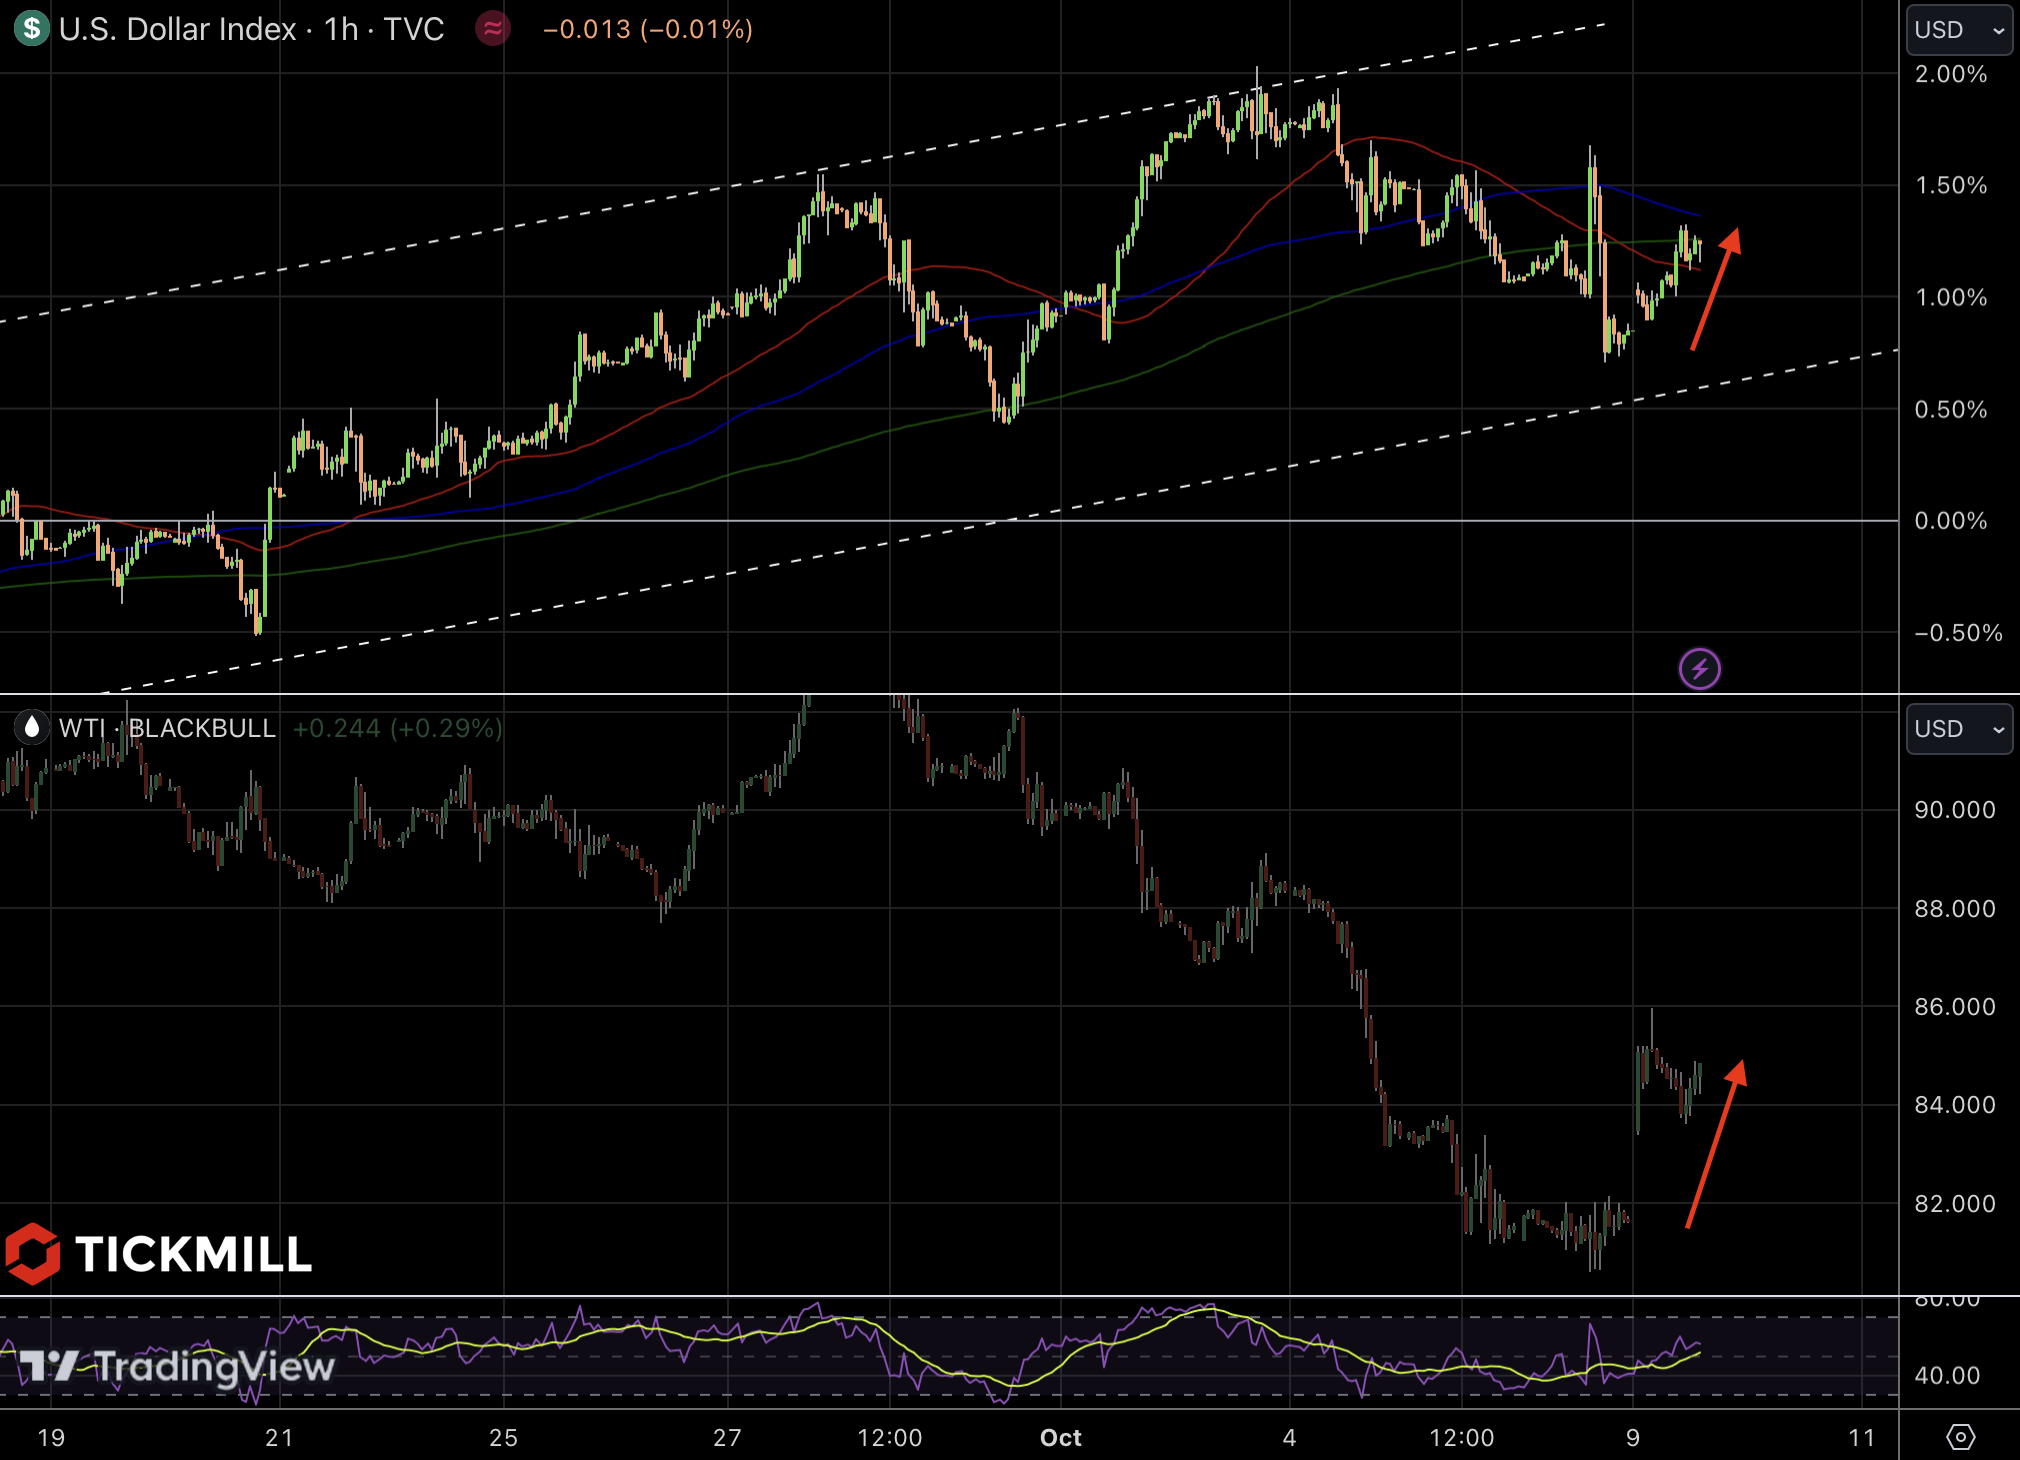Click the purple lightning bolt icon
The width and height of the screenshot is (2020, 1460).
pyautogui.click(x=1699, y=668)
